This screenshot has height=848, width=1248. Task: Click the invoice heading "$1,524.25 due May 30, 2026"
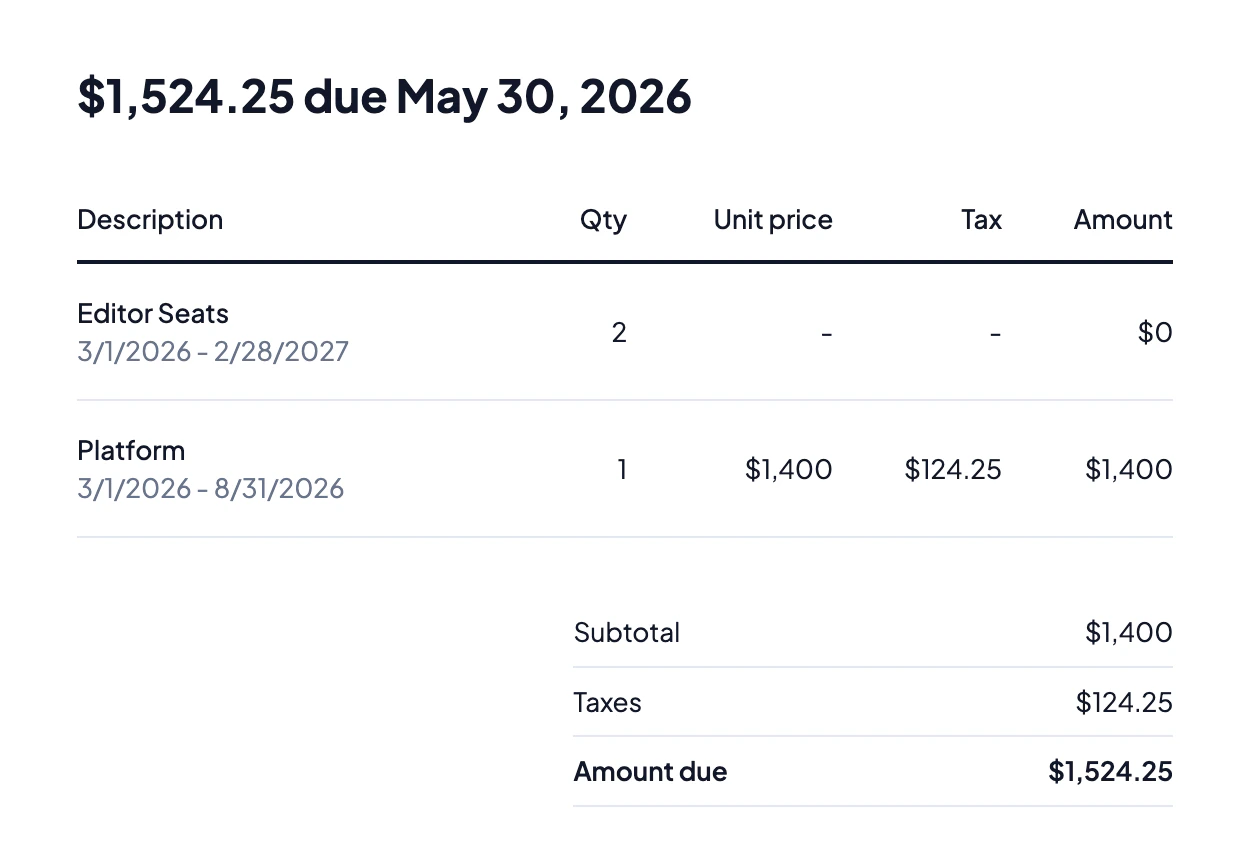click(384, 97)
